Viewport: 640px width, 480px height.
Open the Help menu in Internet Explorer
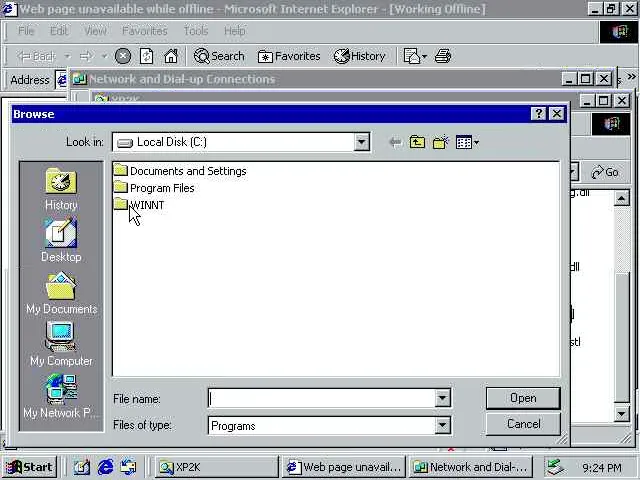point(234,31)
